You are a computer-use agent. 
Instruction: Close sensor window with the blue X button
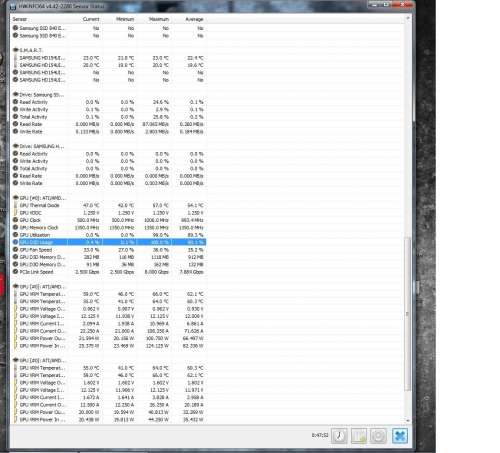(400, 436)
